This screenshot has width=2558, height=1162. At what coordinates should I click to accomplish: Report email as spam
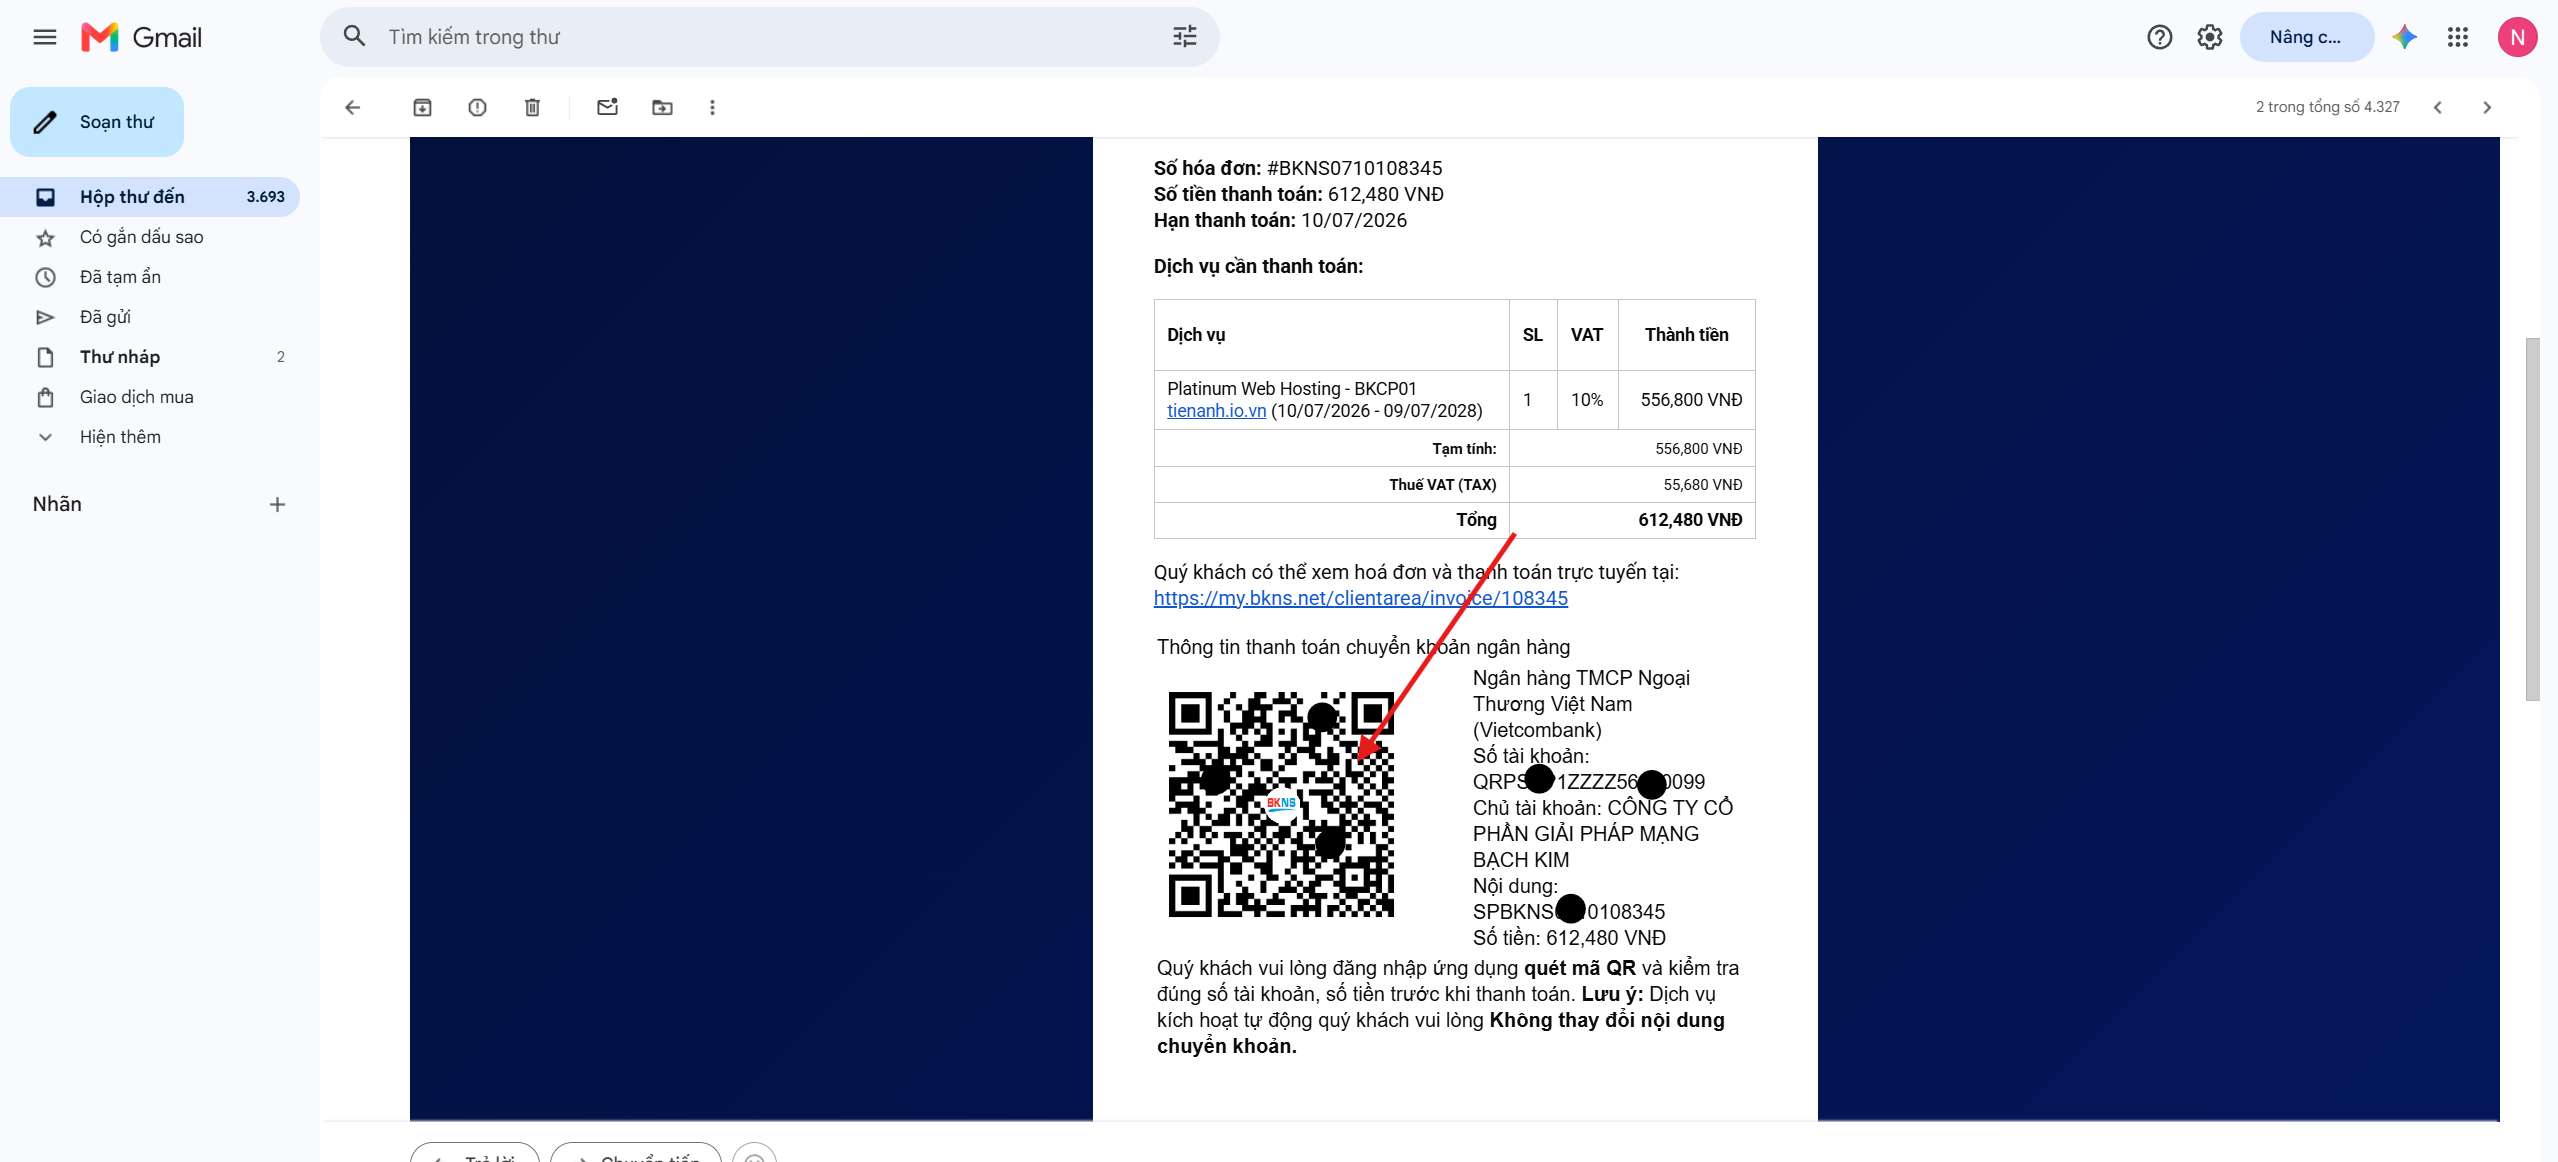pos(477,107)
